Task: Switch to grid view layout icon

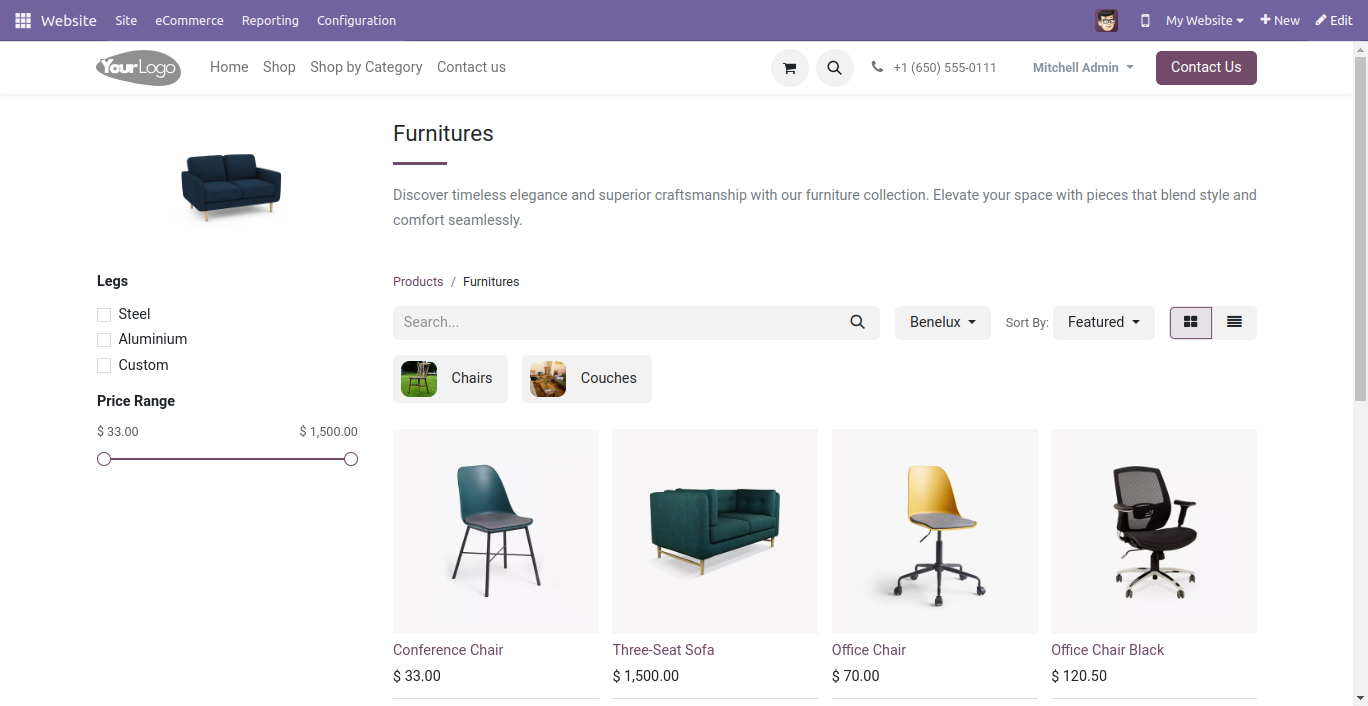Action: point(1190,322)
